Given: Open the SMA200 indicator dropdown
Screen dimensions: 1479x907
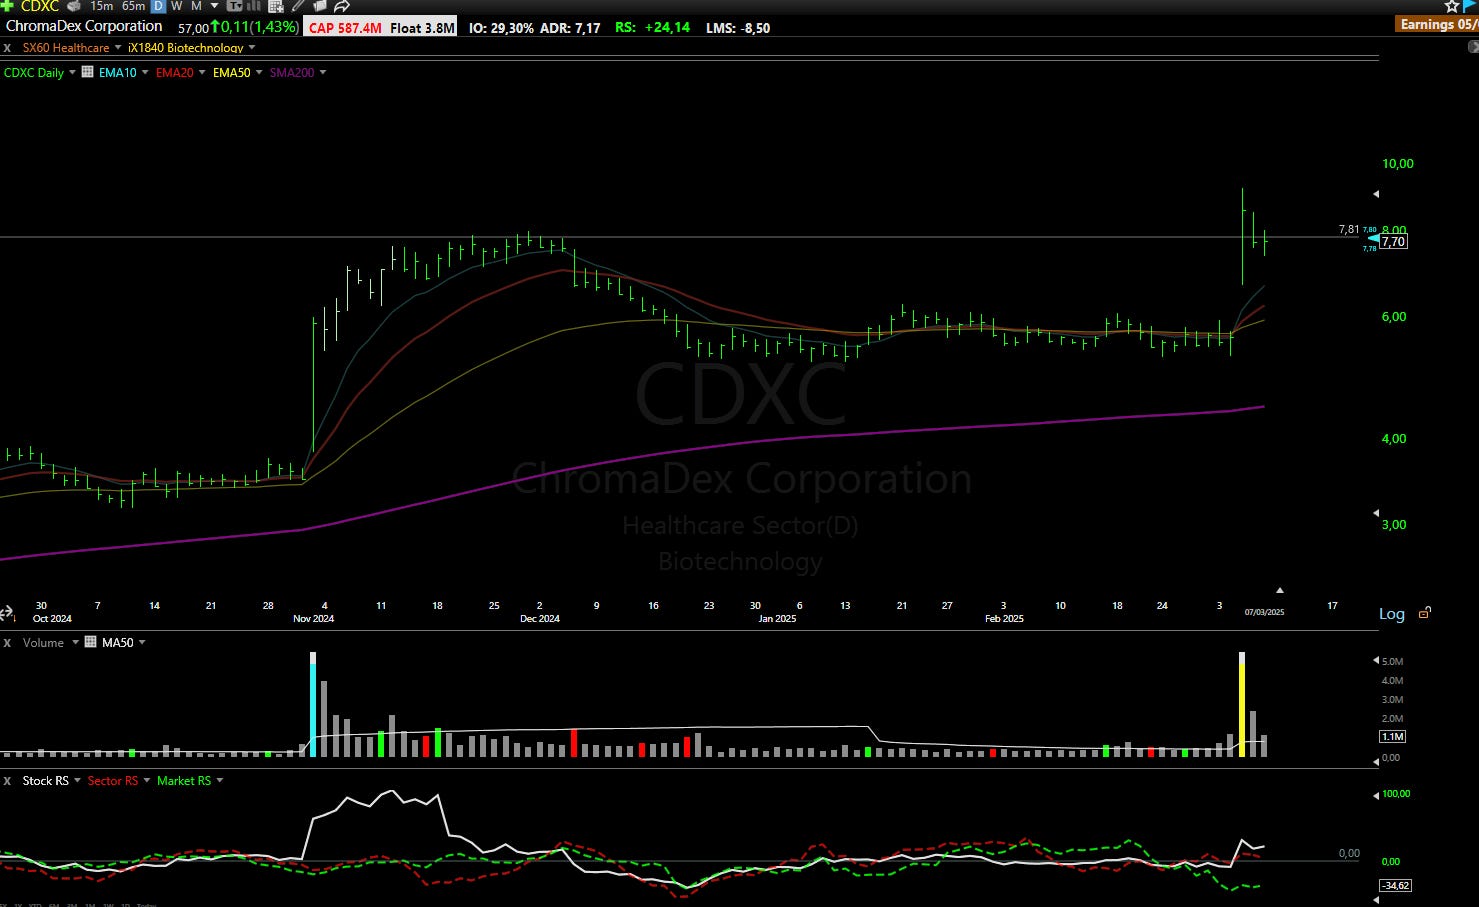Looking at the screenshot, I should click(323, 72).
